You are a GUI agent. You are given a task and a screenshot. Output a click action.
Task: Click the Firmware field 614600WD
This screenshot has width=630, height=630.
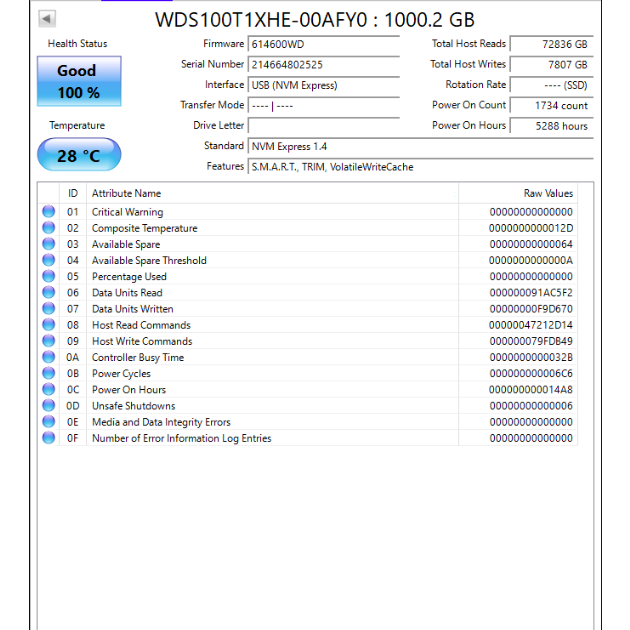(324, 44)
